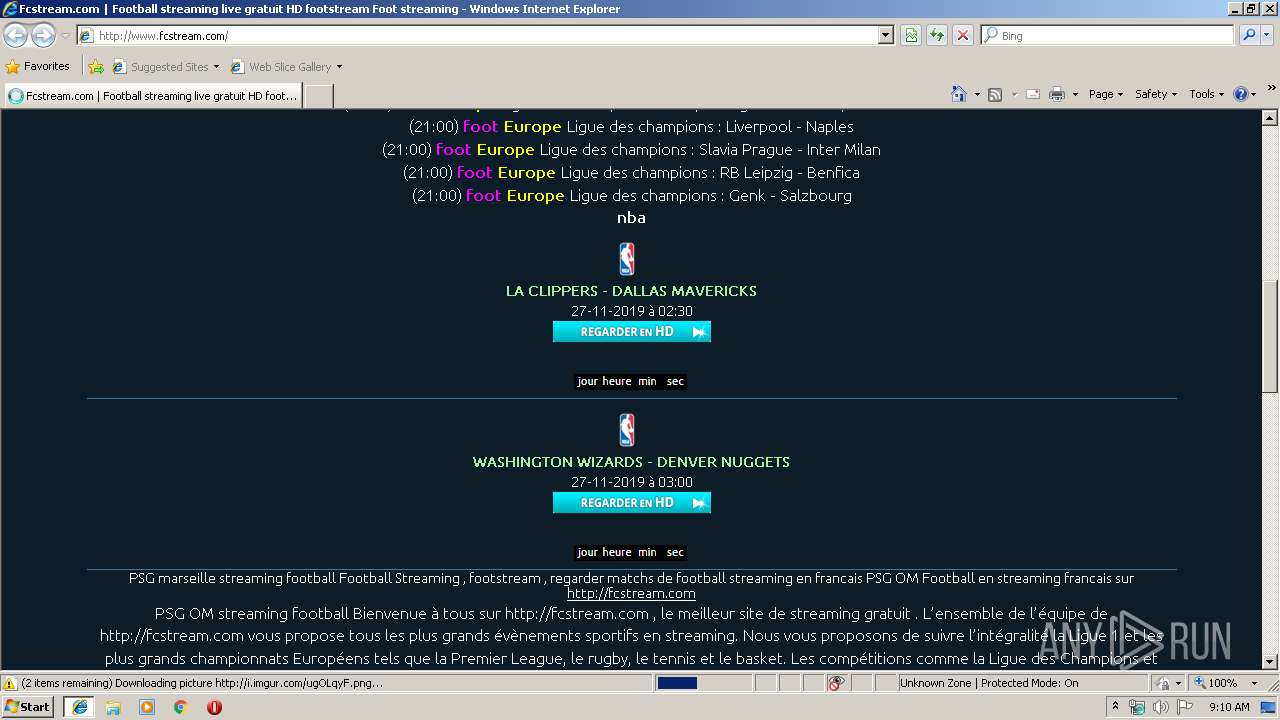Viewport: 1280px width, 720px height.
Task: Click the InPrivate filtering blocked icon
Action: 836,683
